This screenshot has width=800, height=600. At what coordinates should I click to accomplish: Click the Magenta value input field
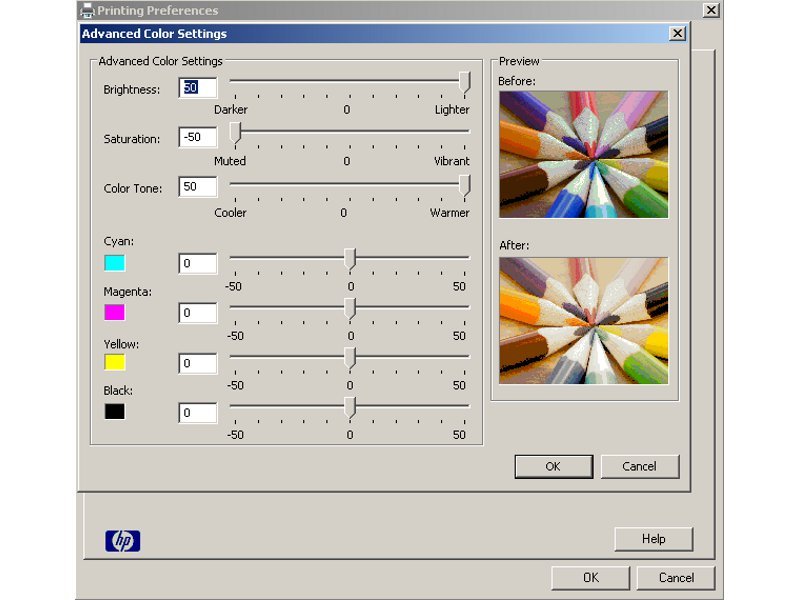point(198,313)
